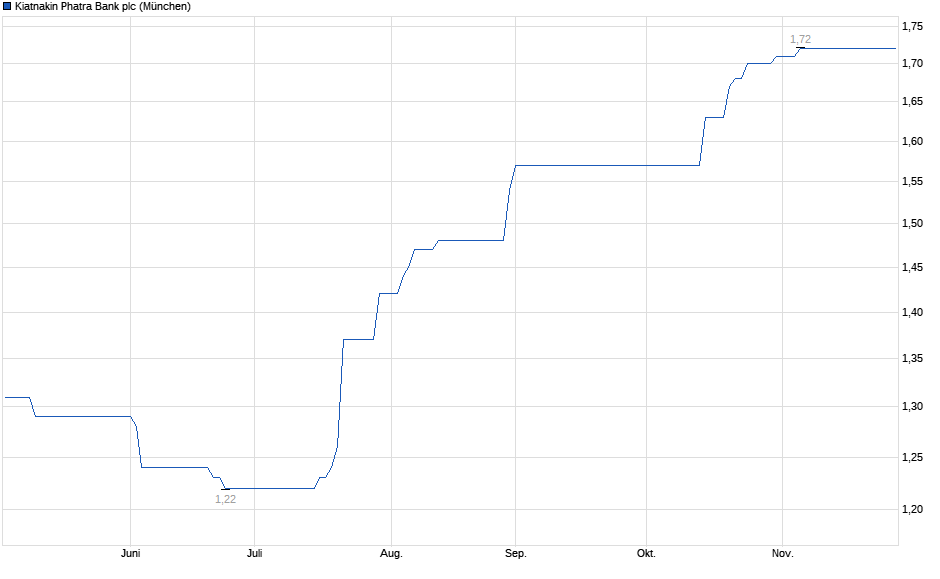Click the Okt. axis label
This screenshot has height=579, width=940.
tap(646, 552)
